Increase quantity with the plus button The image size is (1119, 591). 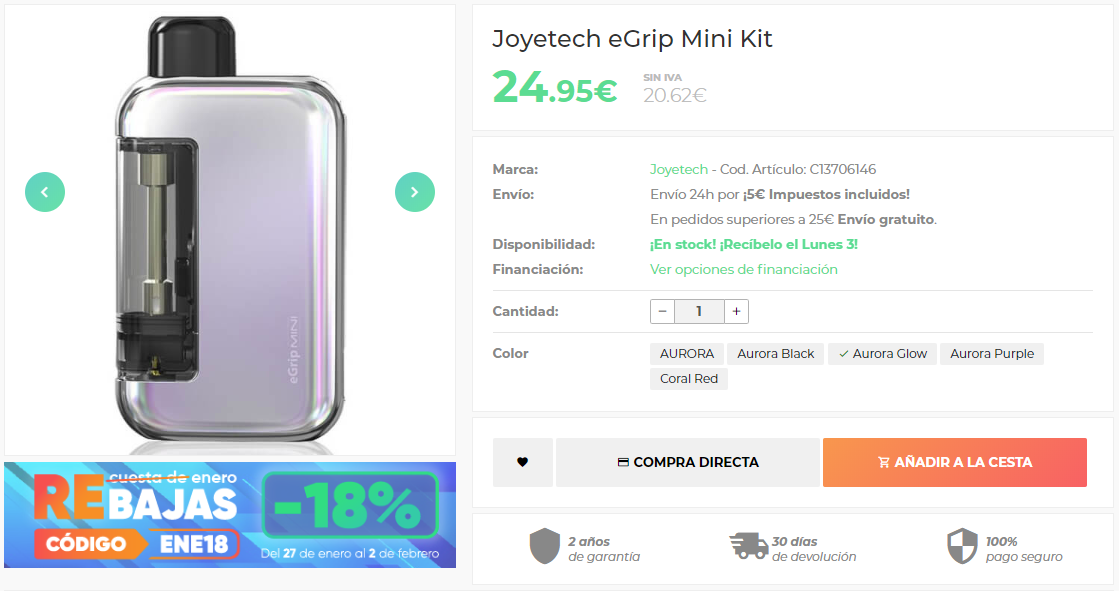[x=736, y=311]
